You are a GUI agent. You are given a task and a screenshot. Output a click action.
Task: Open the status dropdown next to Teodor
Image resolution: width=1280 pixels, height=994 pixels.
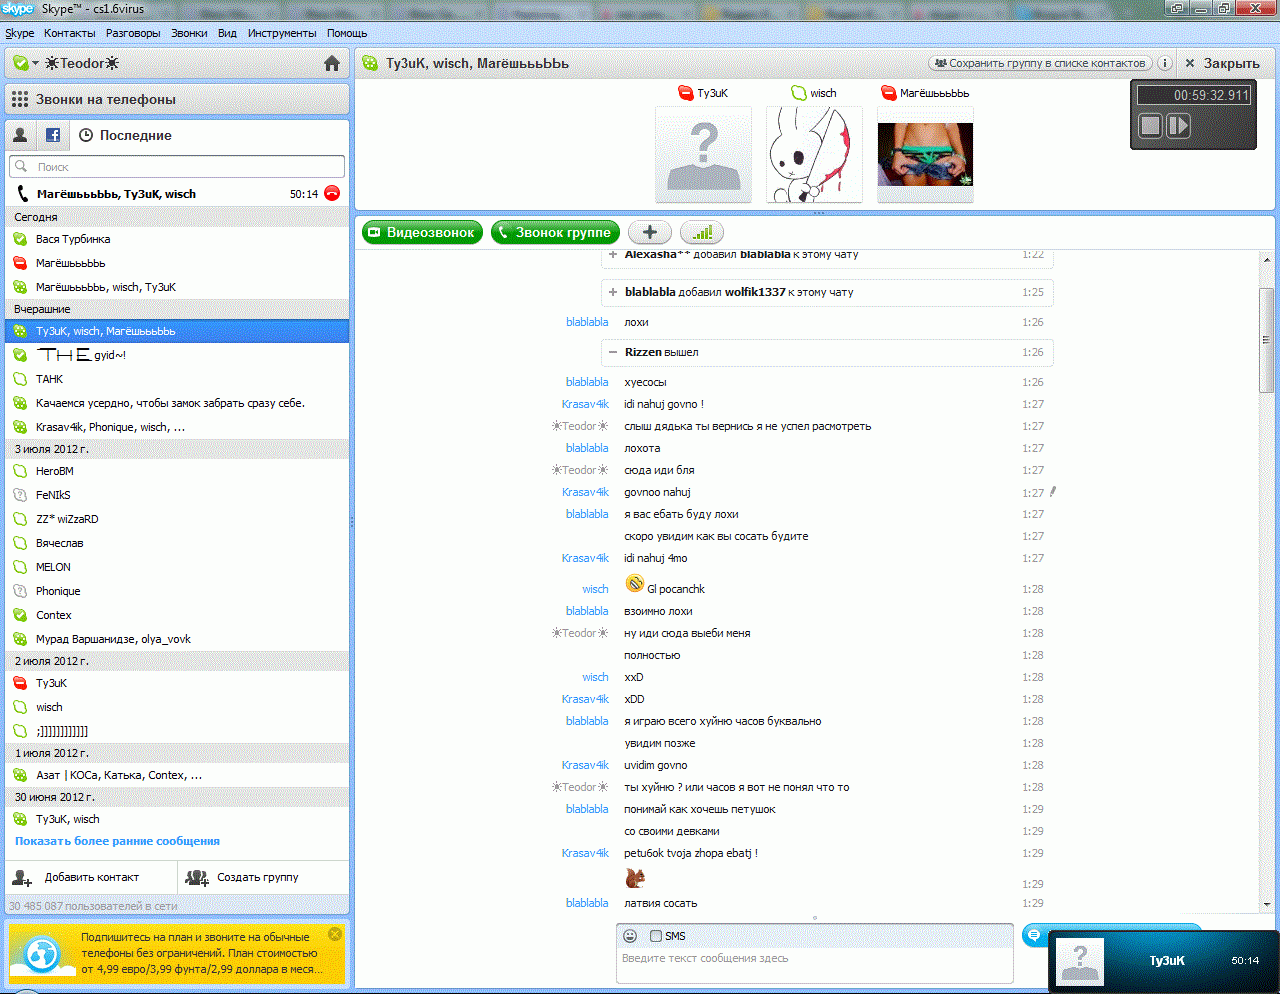25,63
